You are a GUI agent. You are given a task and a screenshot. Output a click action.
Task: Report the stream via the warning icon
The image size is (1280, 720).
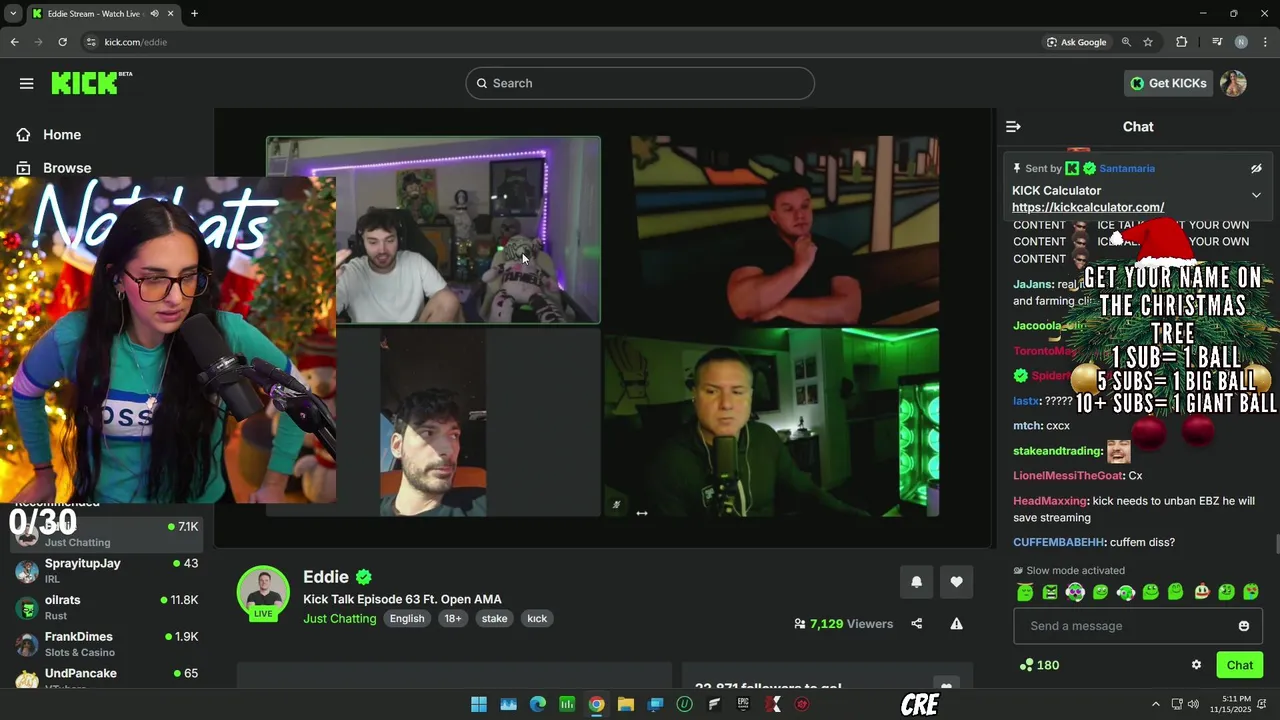(x=956, y=623)
